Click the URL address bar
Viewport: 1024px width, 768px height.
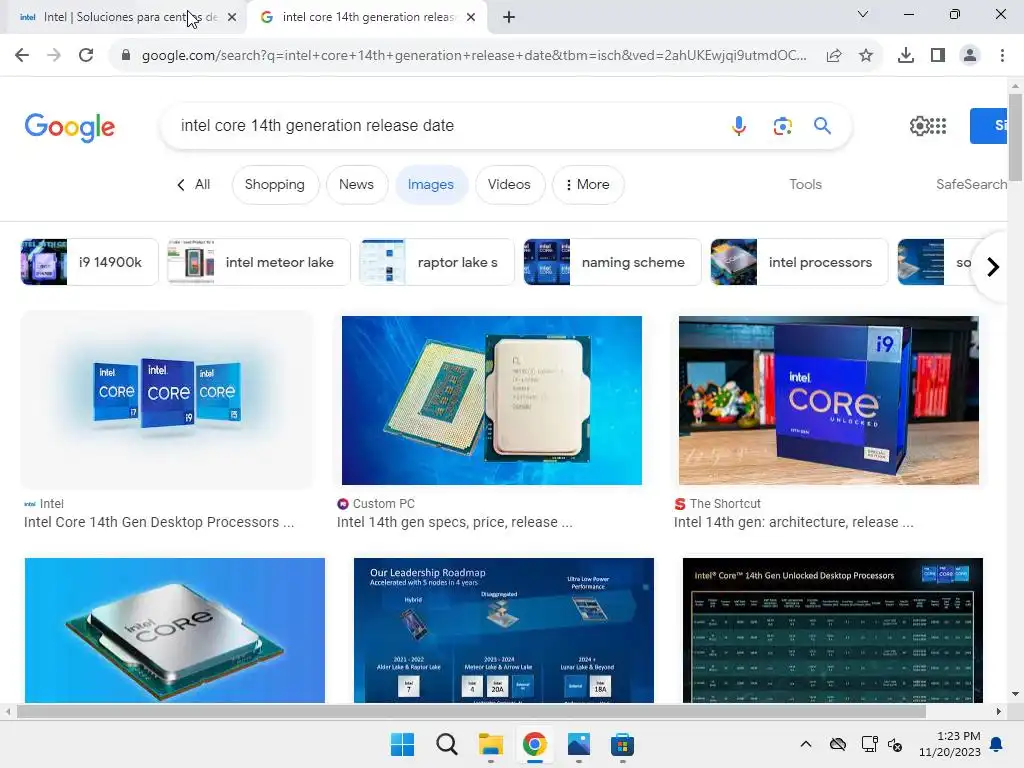coord(473,56)
